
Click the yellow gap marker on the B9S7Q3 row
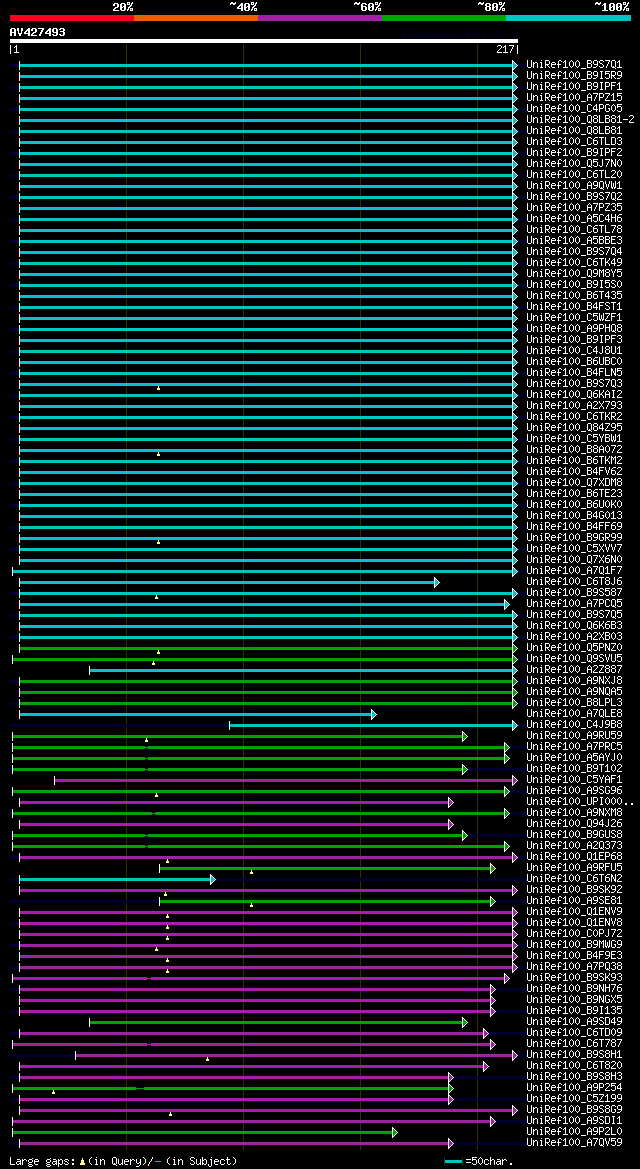pos(158,388)
